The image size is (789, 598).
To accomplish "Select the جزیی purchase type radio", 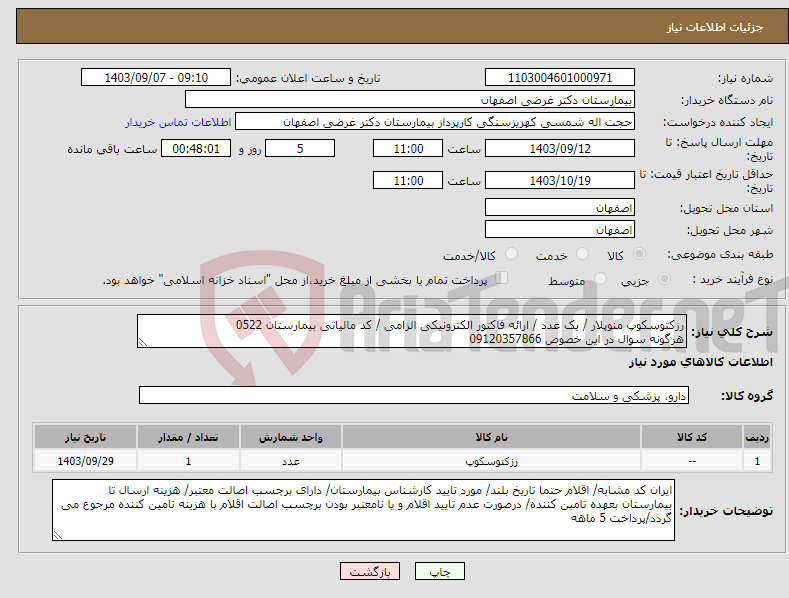I will click(x=664, y=279).
